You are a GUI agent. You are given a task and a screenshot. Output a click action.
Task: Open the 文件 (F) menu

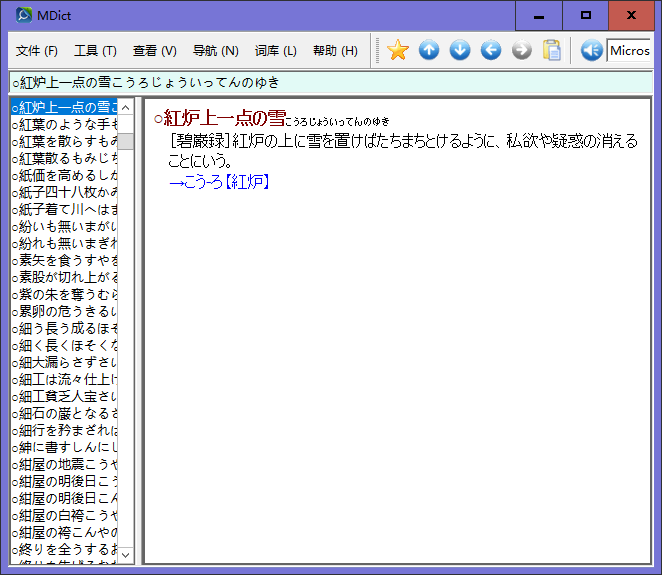[37, 51]
